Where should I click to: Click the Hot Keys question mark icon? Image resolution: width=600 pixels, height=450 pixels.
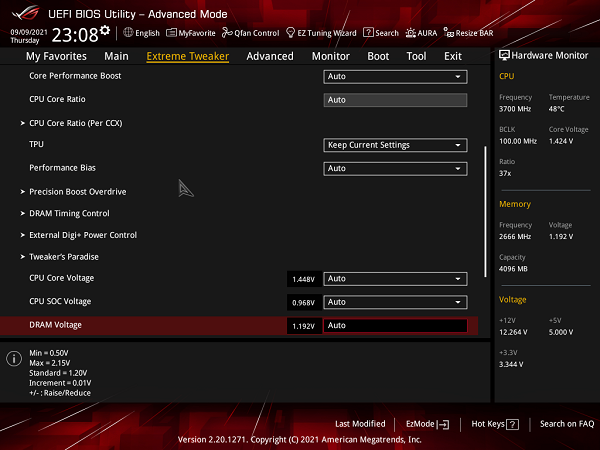(x=512, y=424)
